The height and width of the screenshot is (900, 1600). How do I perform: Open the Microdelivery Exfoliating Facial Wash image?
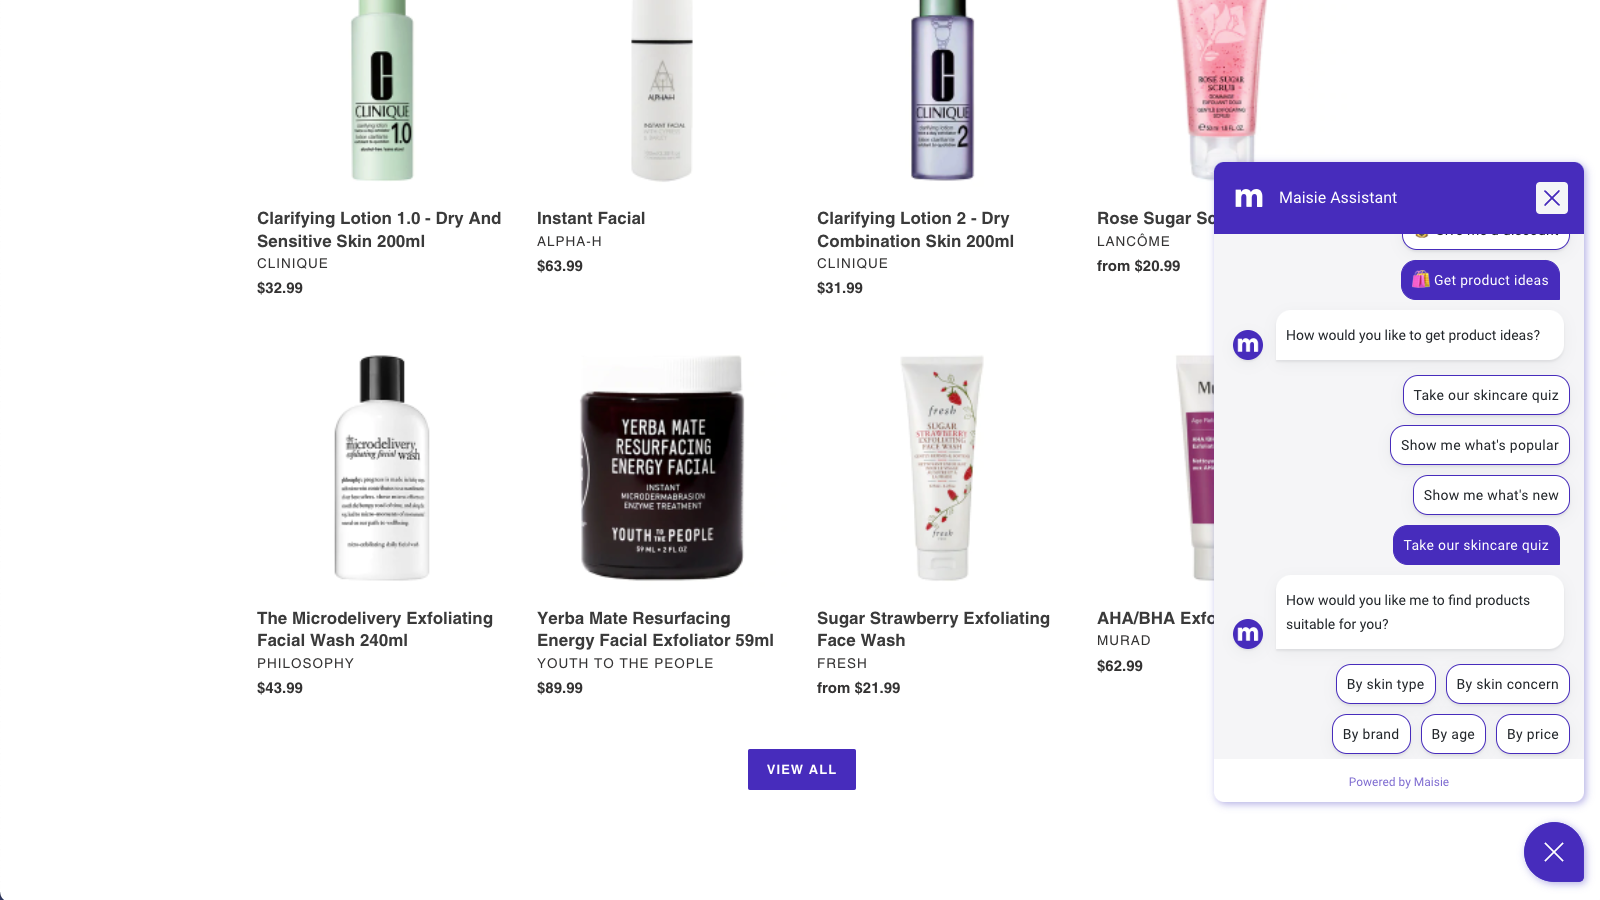382,467
